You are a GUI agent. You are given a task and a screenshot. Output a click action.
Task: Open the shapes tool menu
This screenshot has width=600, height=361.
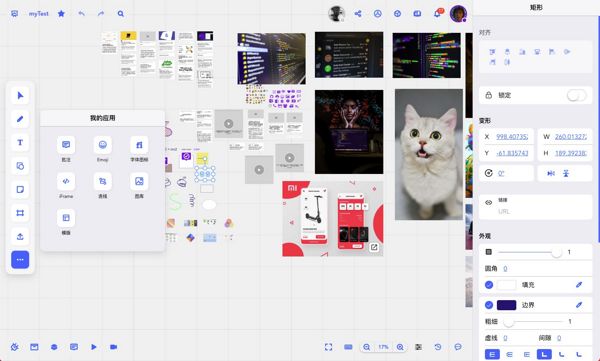tap(20, 166)
